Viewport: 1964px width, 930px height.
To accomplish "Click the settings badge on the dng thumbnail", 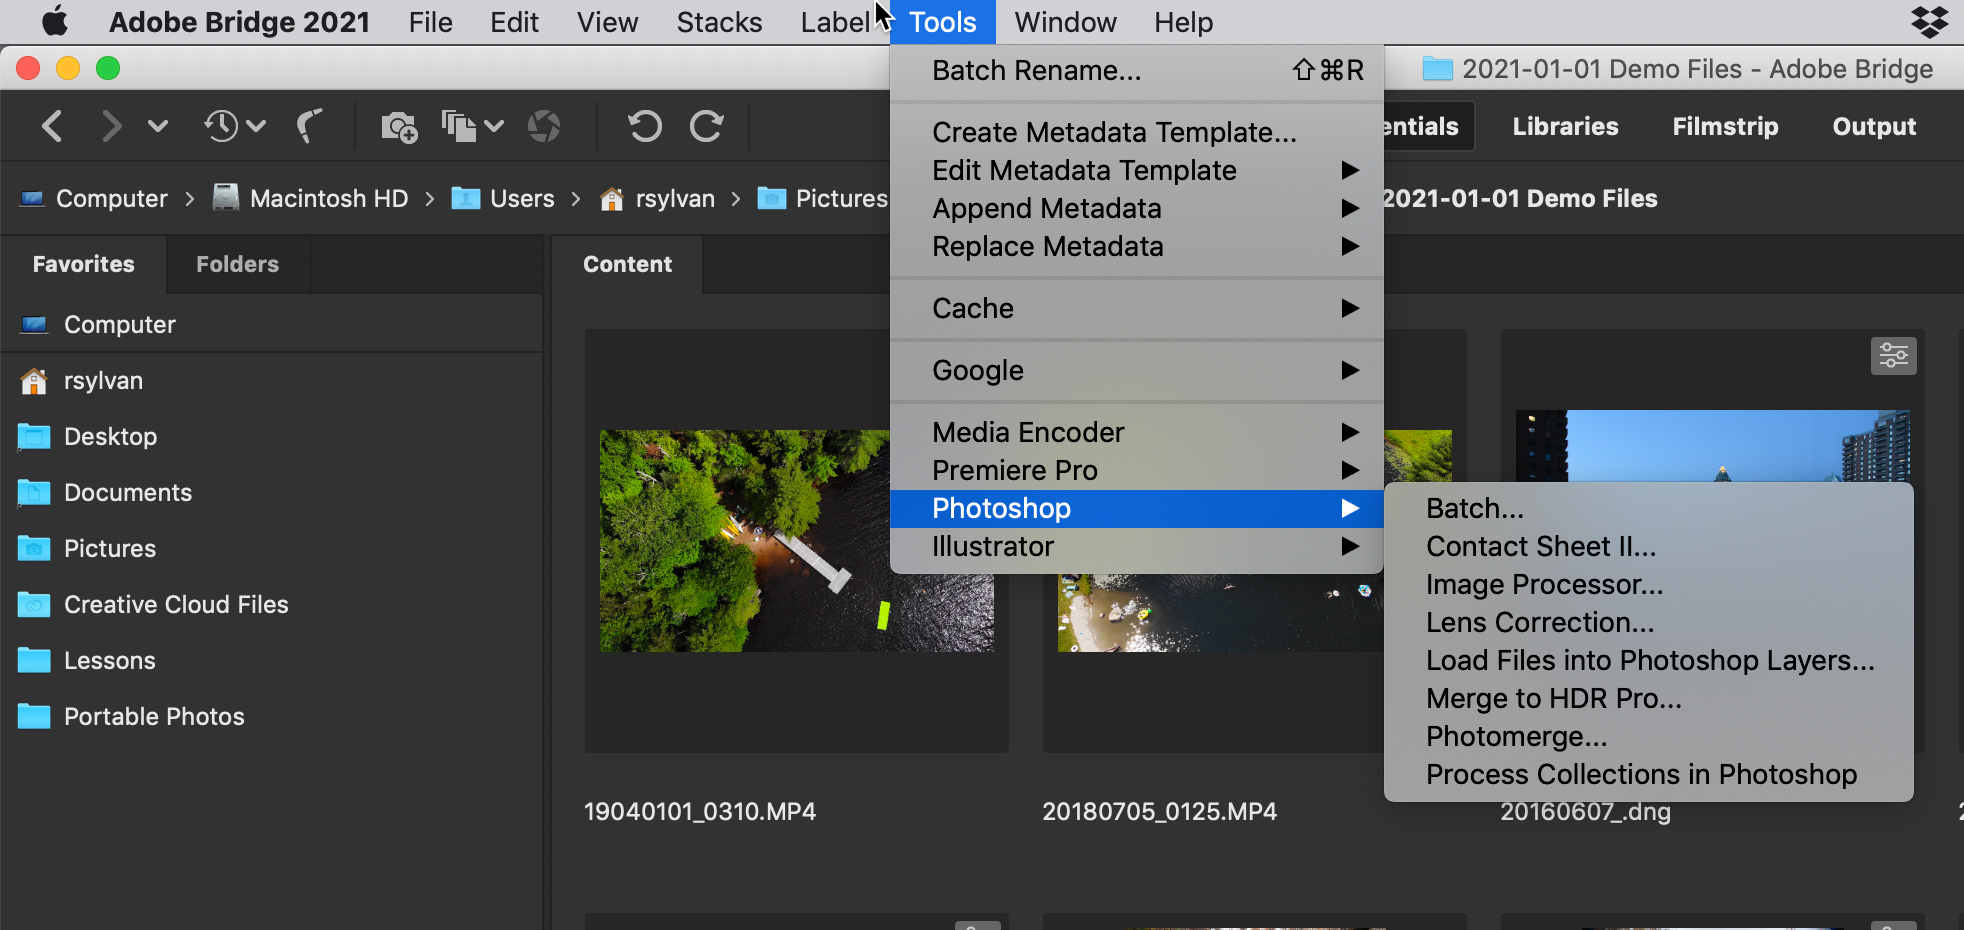I will click(x=1895, y=355).
